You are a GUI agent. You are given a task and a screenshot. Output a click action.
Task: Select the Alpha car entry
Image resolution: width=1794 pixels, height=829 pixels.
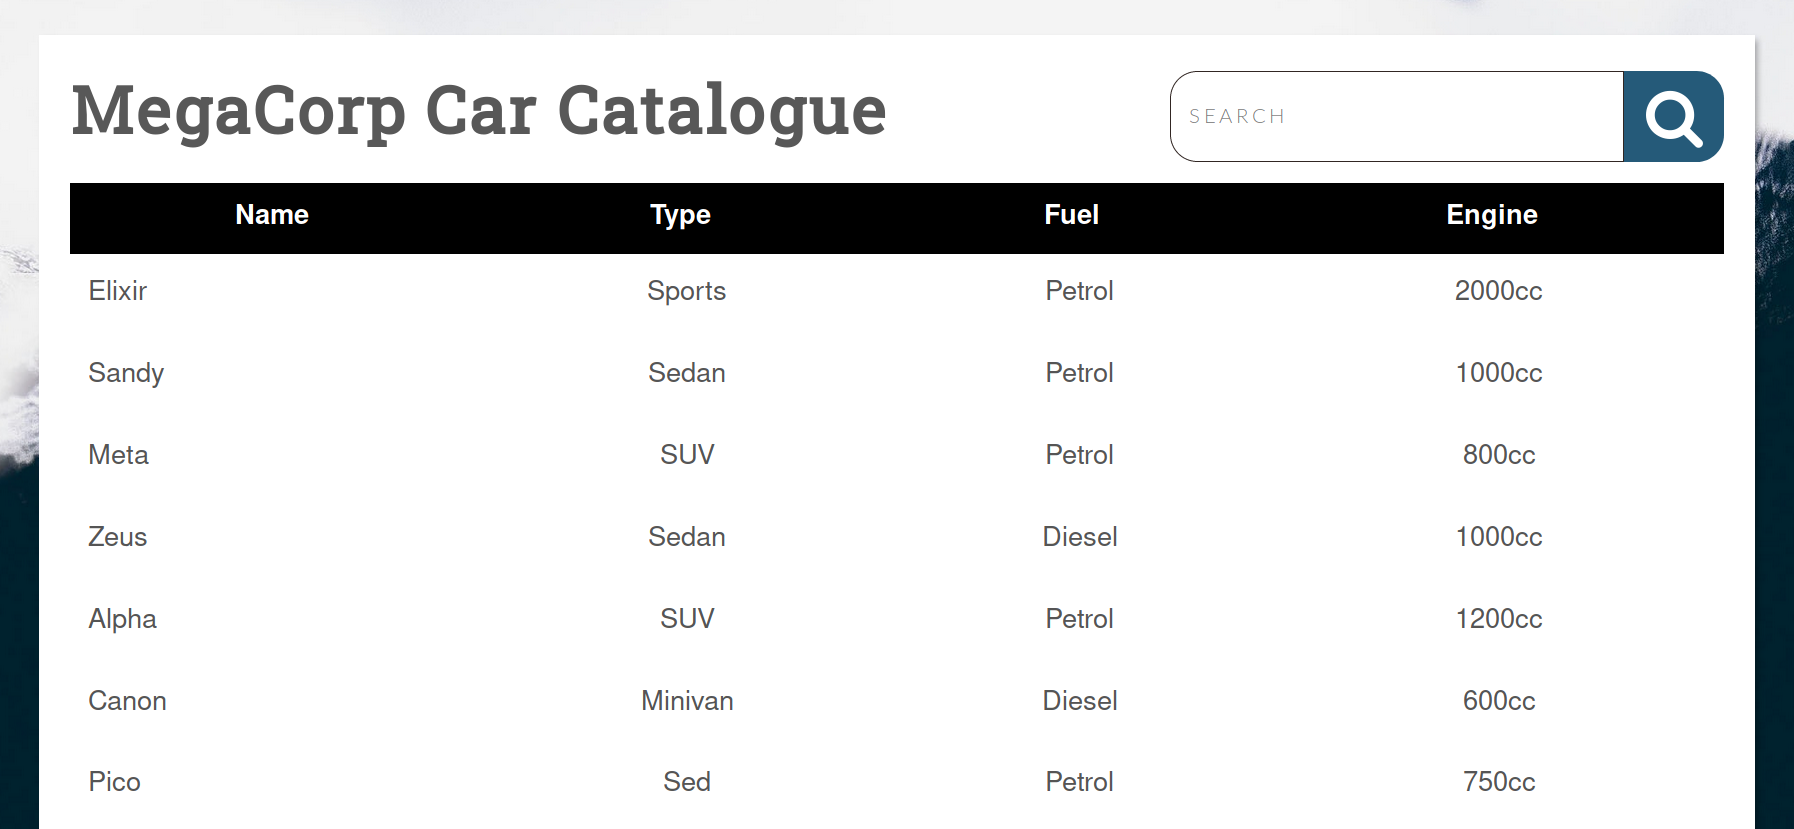point(123,619)
